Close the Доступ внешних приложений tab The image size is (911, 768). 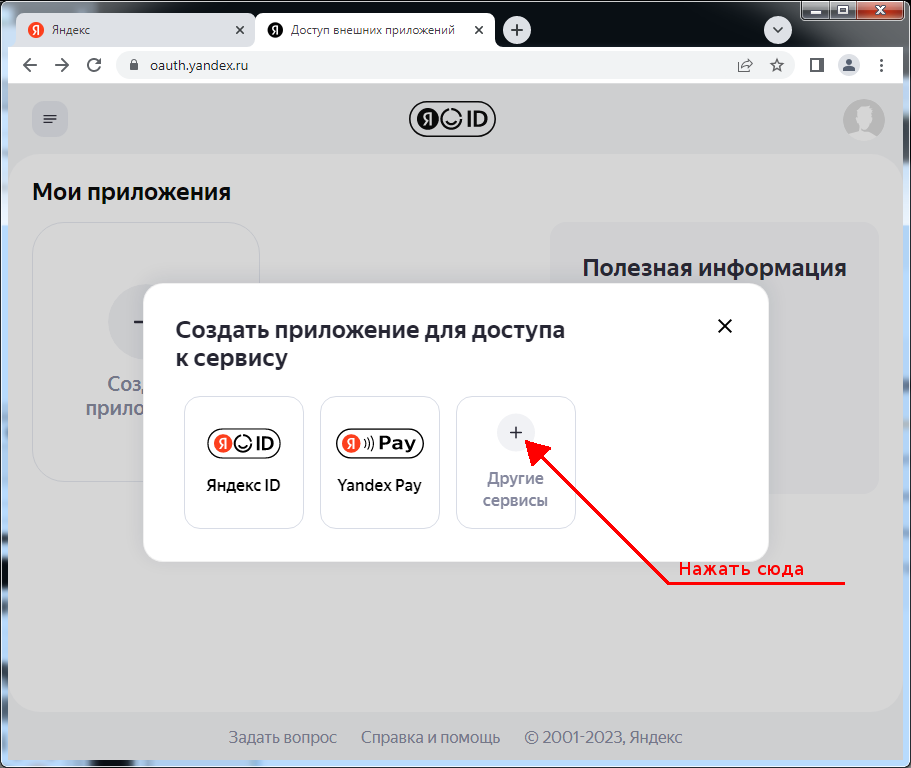point(479,30)
